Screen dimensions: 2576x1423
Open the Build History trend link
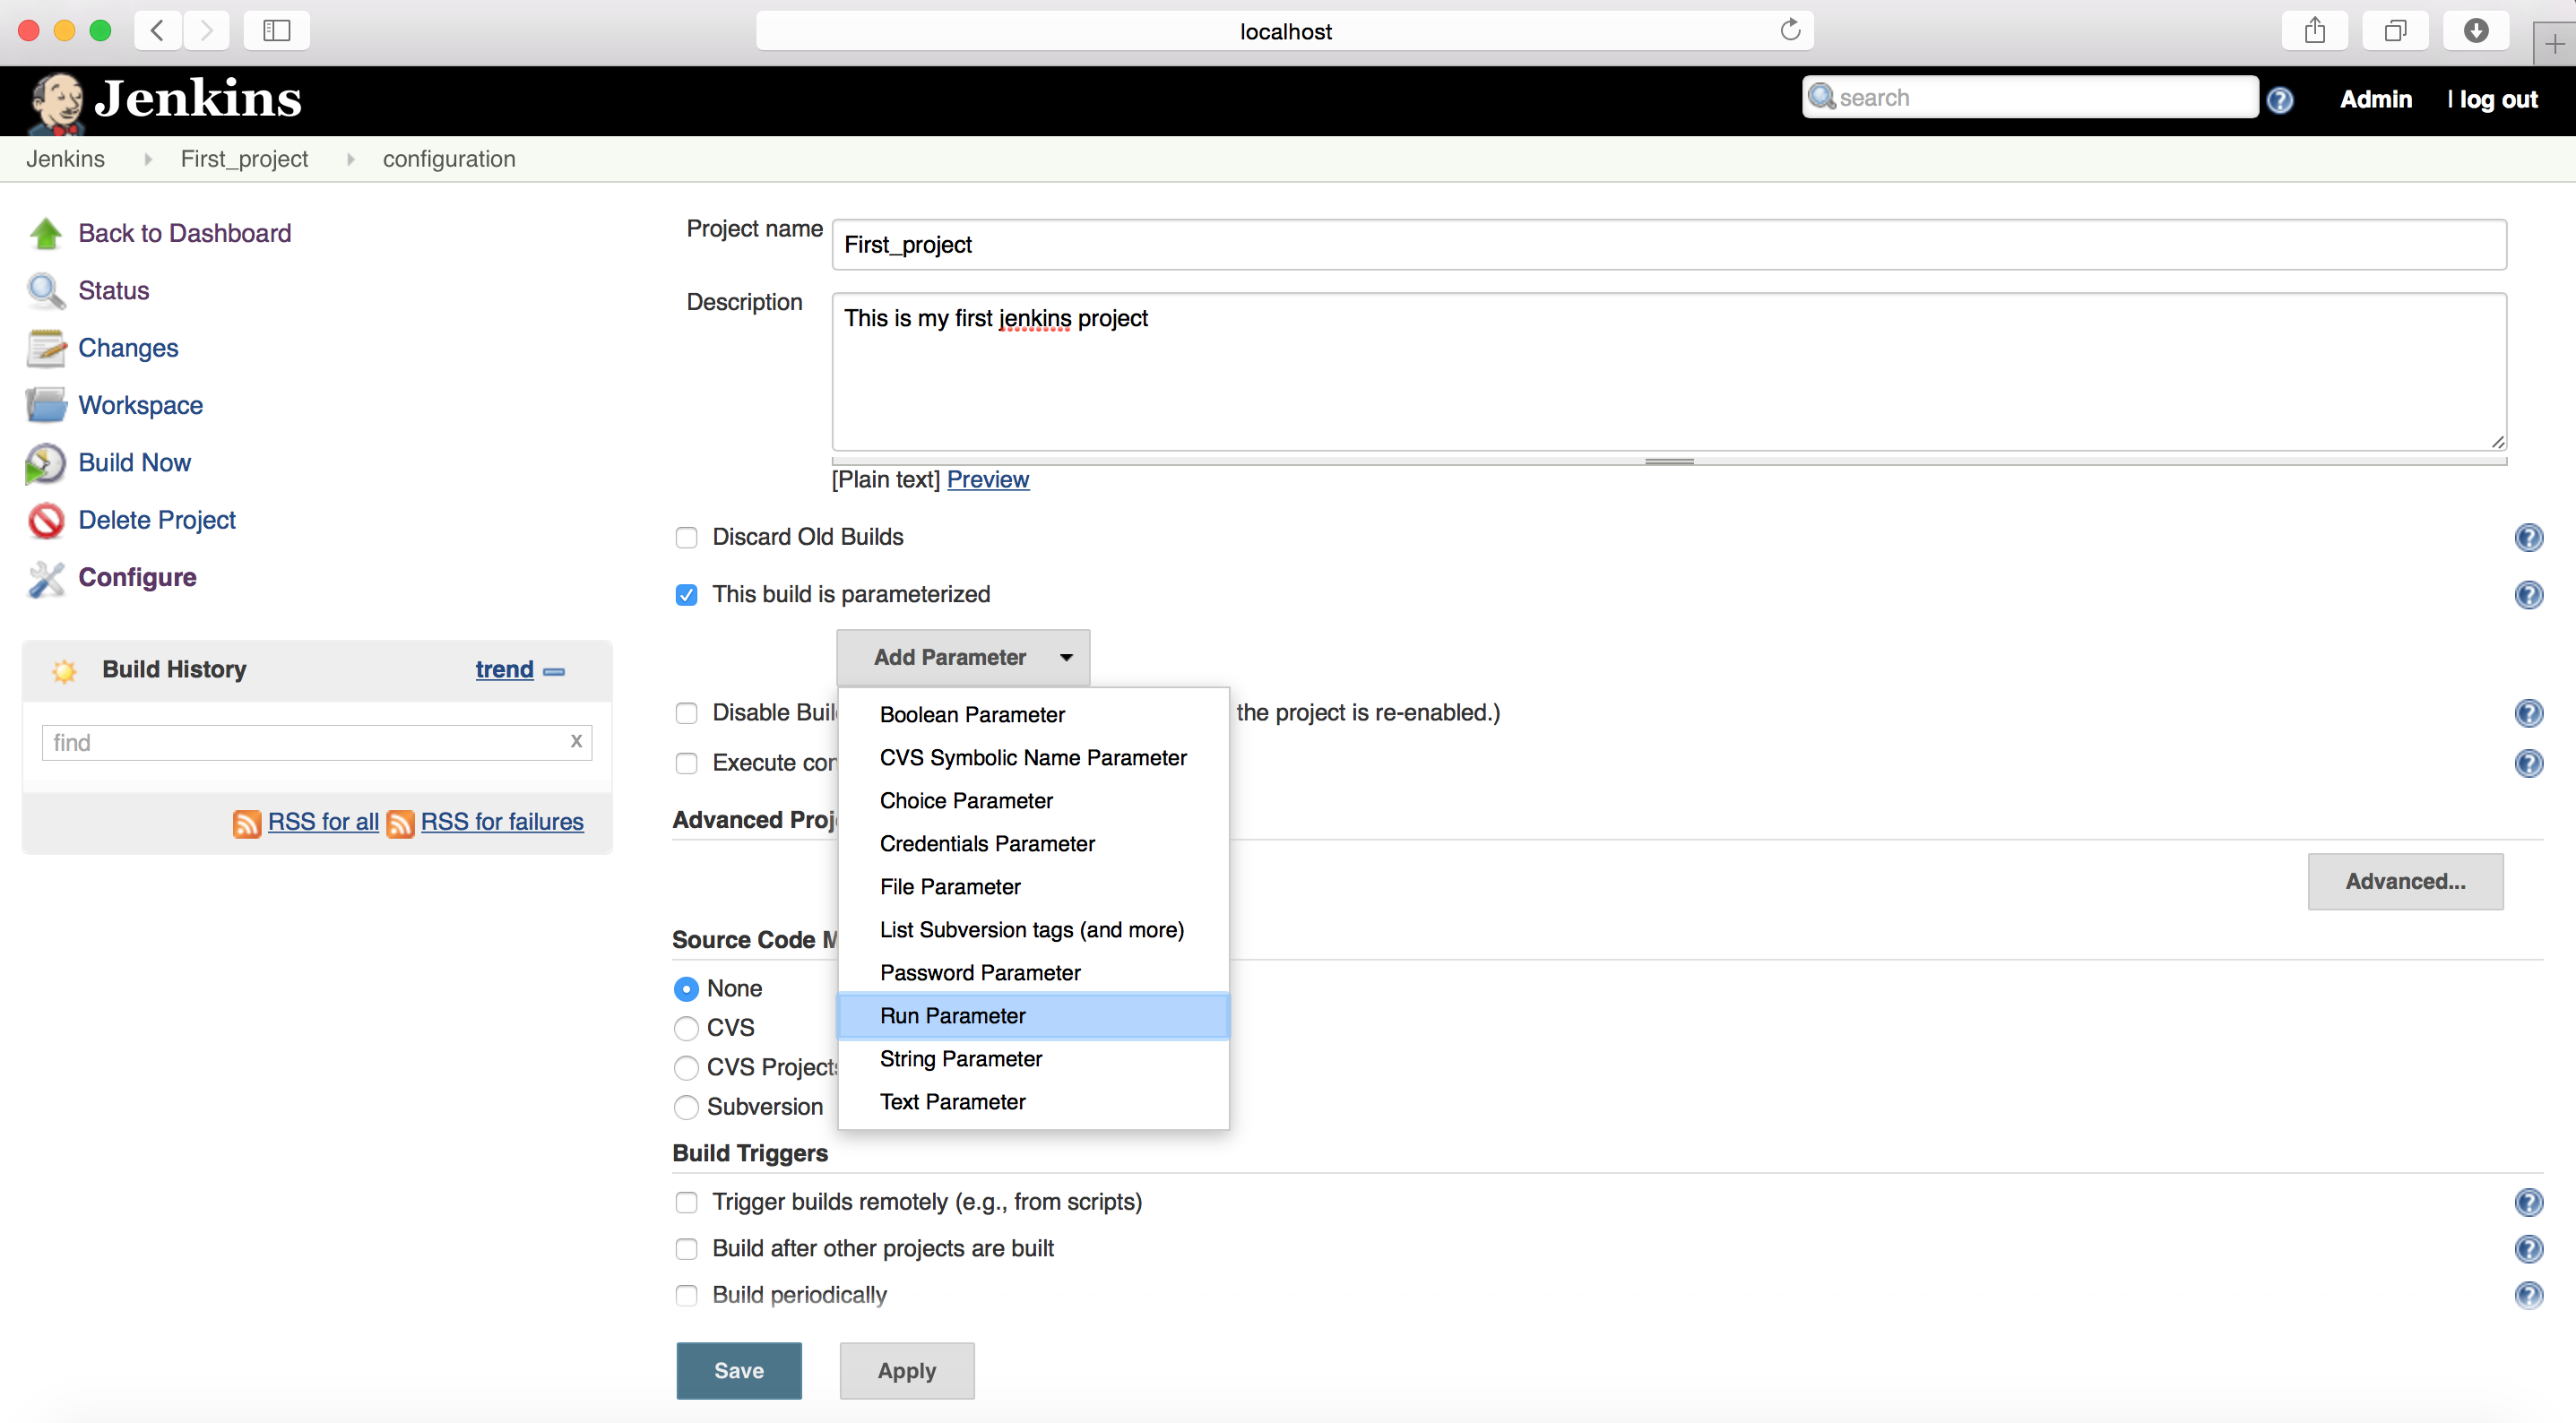(x=504, y=669)
